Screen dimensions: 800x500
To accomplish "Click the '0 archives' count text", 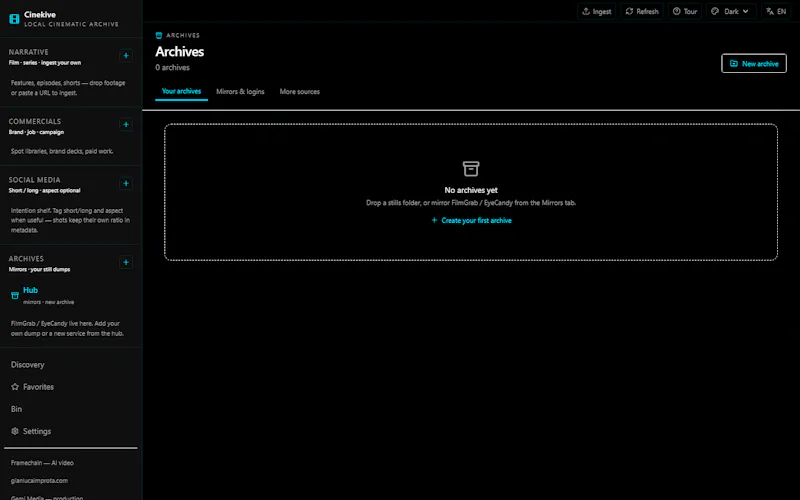I will pos(172,67).
